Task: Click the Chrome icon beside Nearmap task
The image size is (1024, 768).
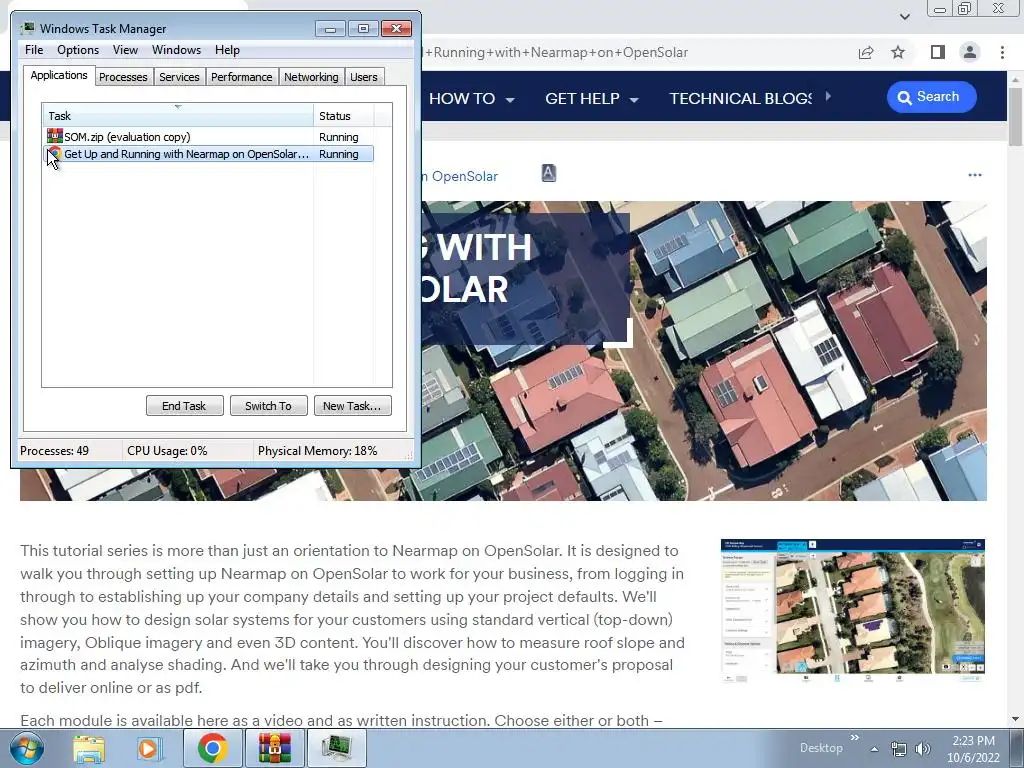Action: (55, 154)
